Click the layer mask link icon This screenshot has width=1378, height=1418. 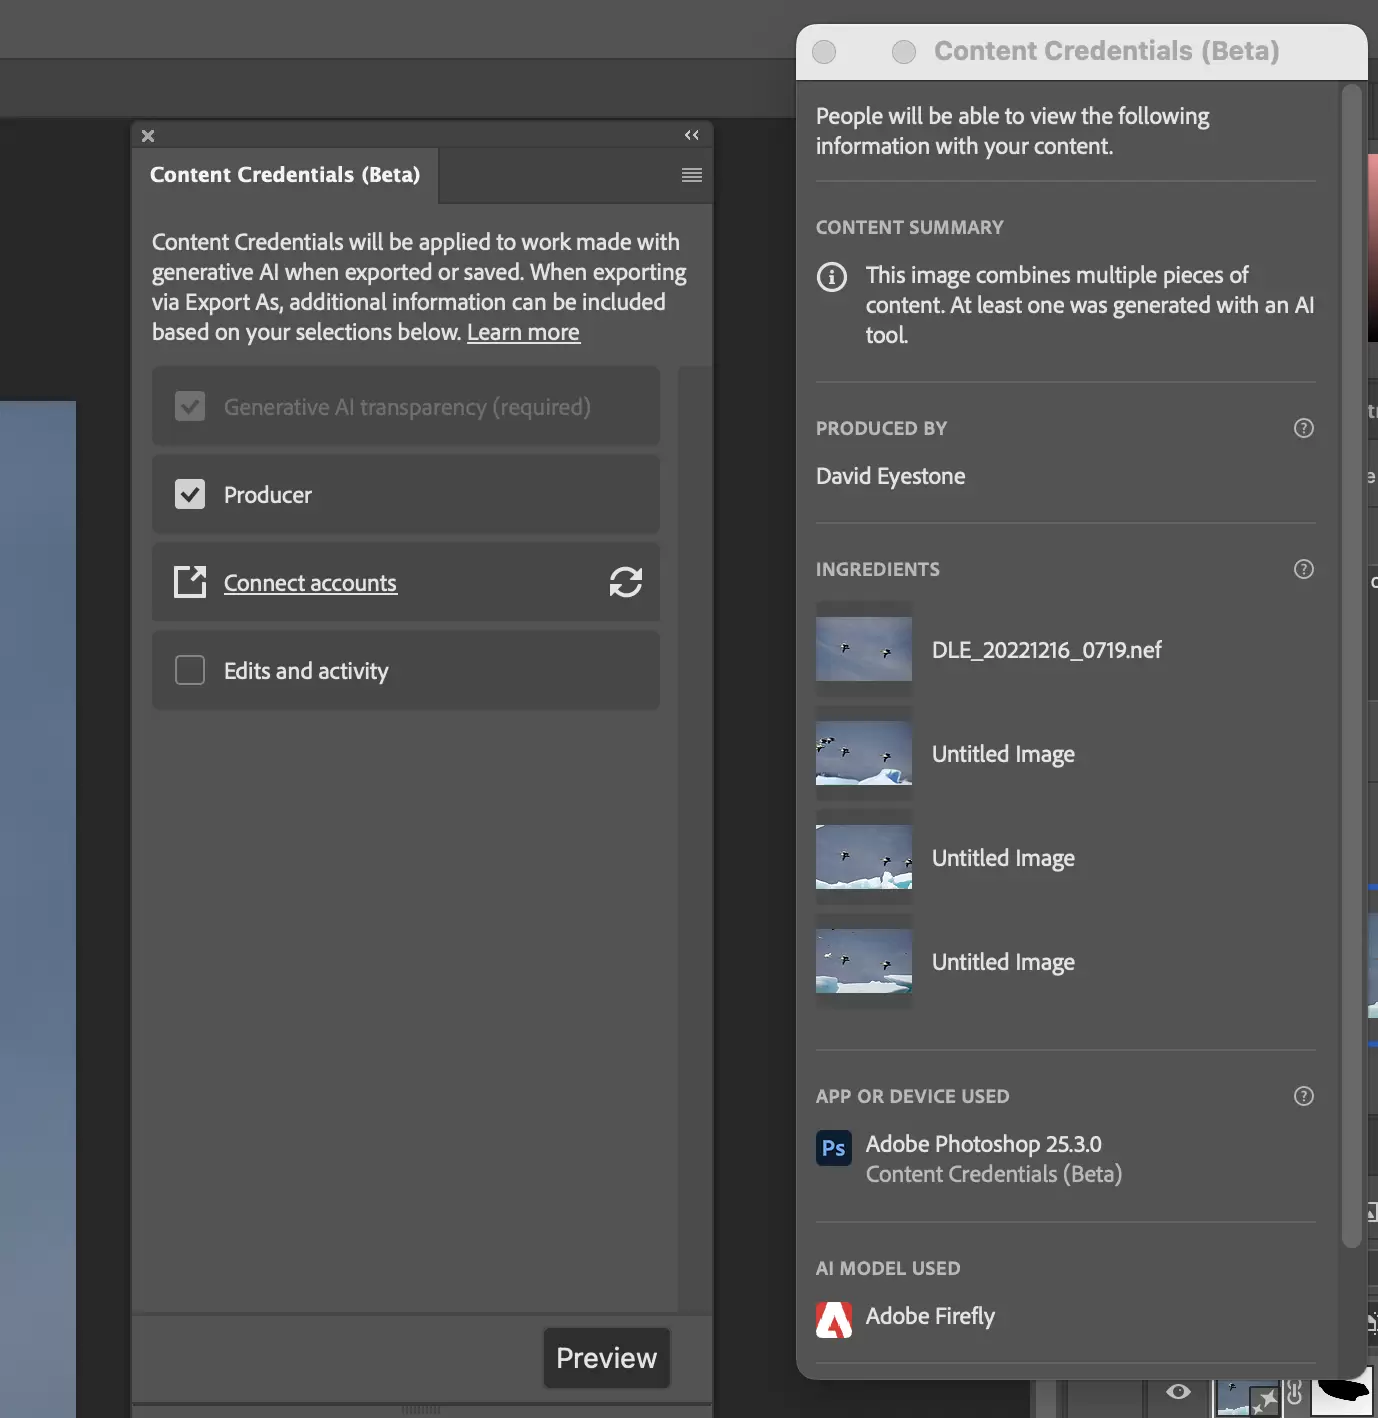coord(1295,1392)
